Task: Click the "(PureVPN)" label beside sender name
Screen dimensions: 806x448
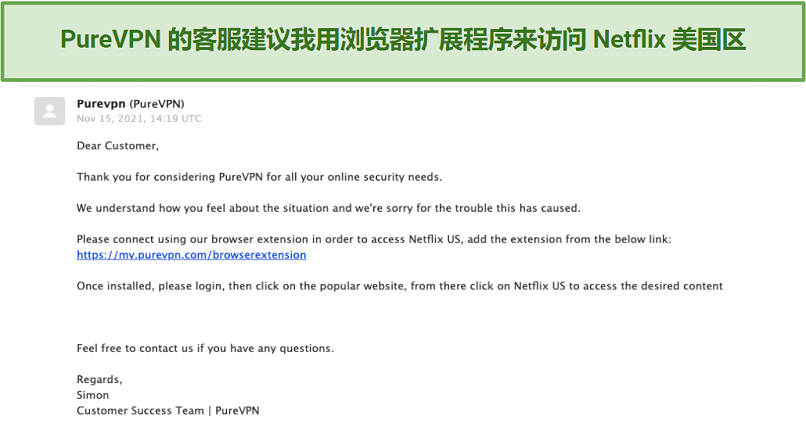Action: [x=156, y=104]
